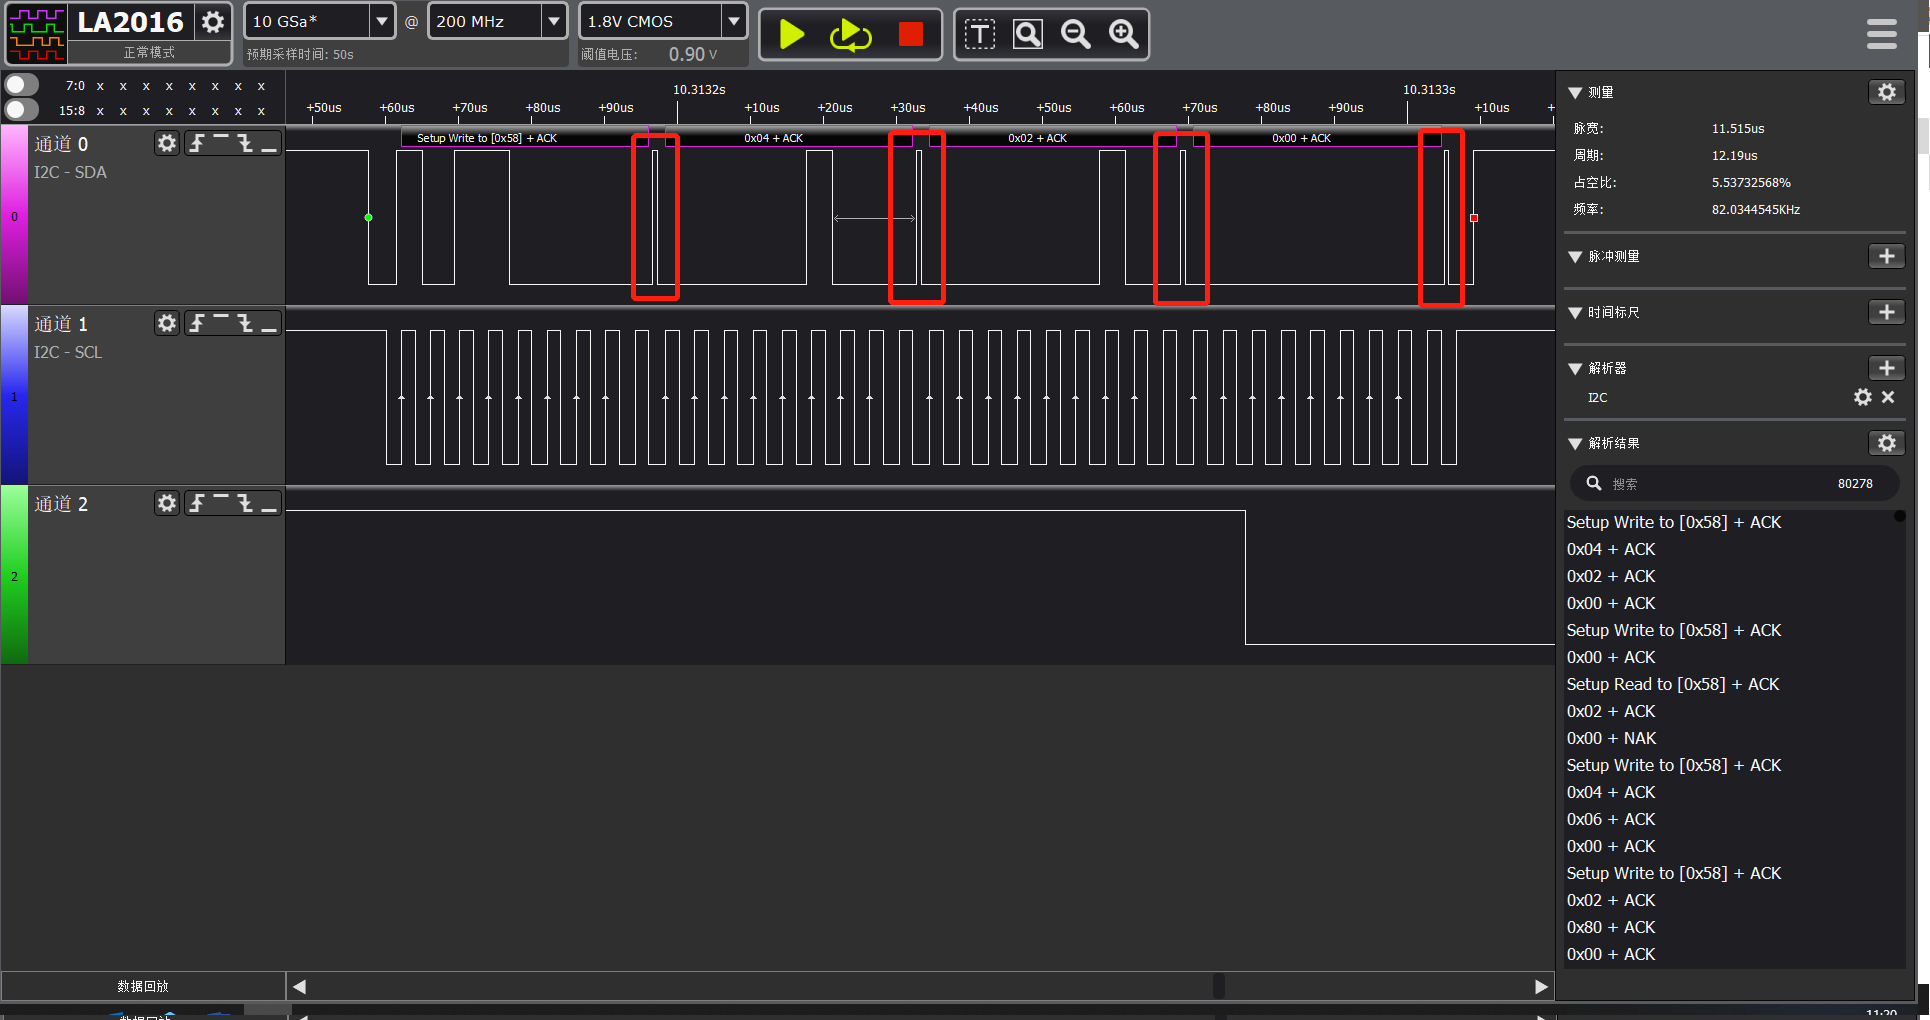Viewport: 1930px width, 1020px height.
Task: Click the zoom-to-fit magnifier icon
Action: click(x=1028, y=35)
